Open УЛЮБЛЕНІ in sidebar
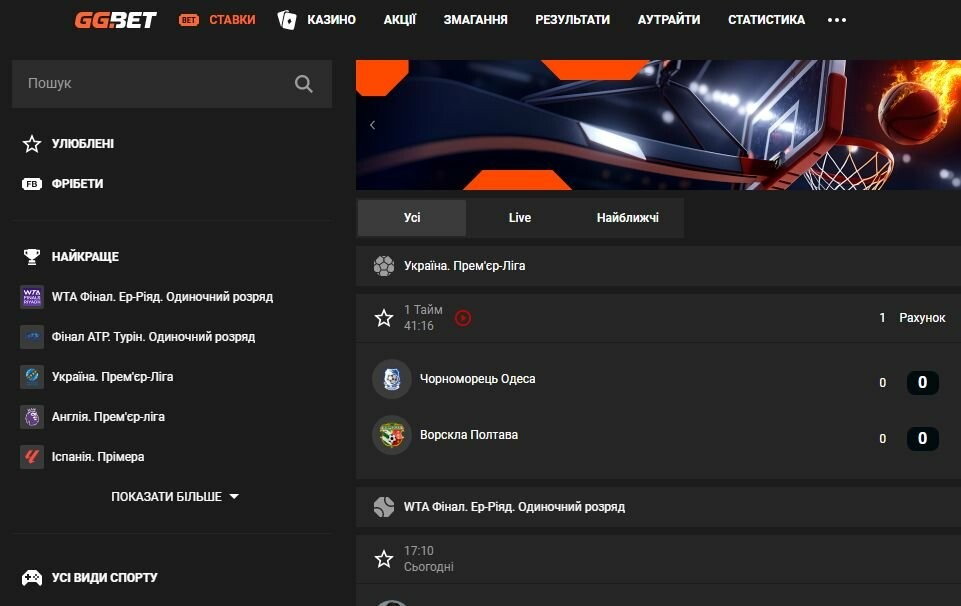The image size is (961, 606). tap(83, 144)
